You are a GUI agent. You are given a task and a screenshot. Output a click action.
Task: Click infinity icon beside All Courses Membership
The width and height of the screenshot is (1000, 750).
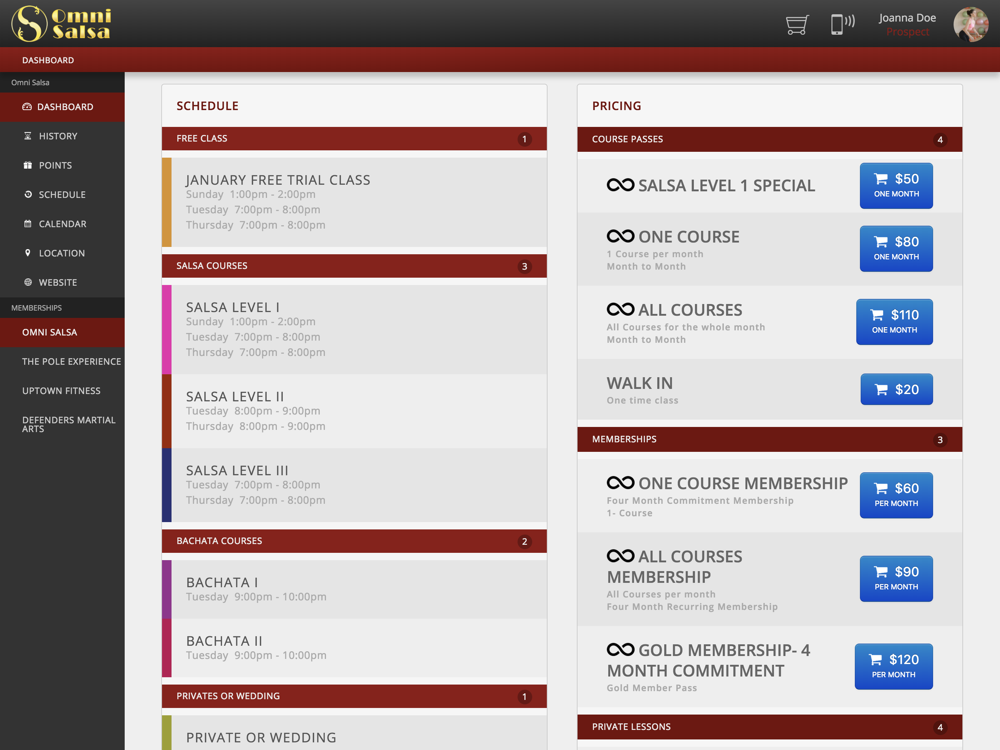620,556
